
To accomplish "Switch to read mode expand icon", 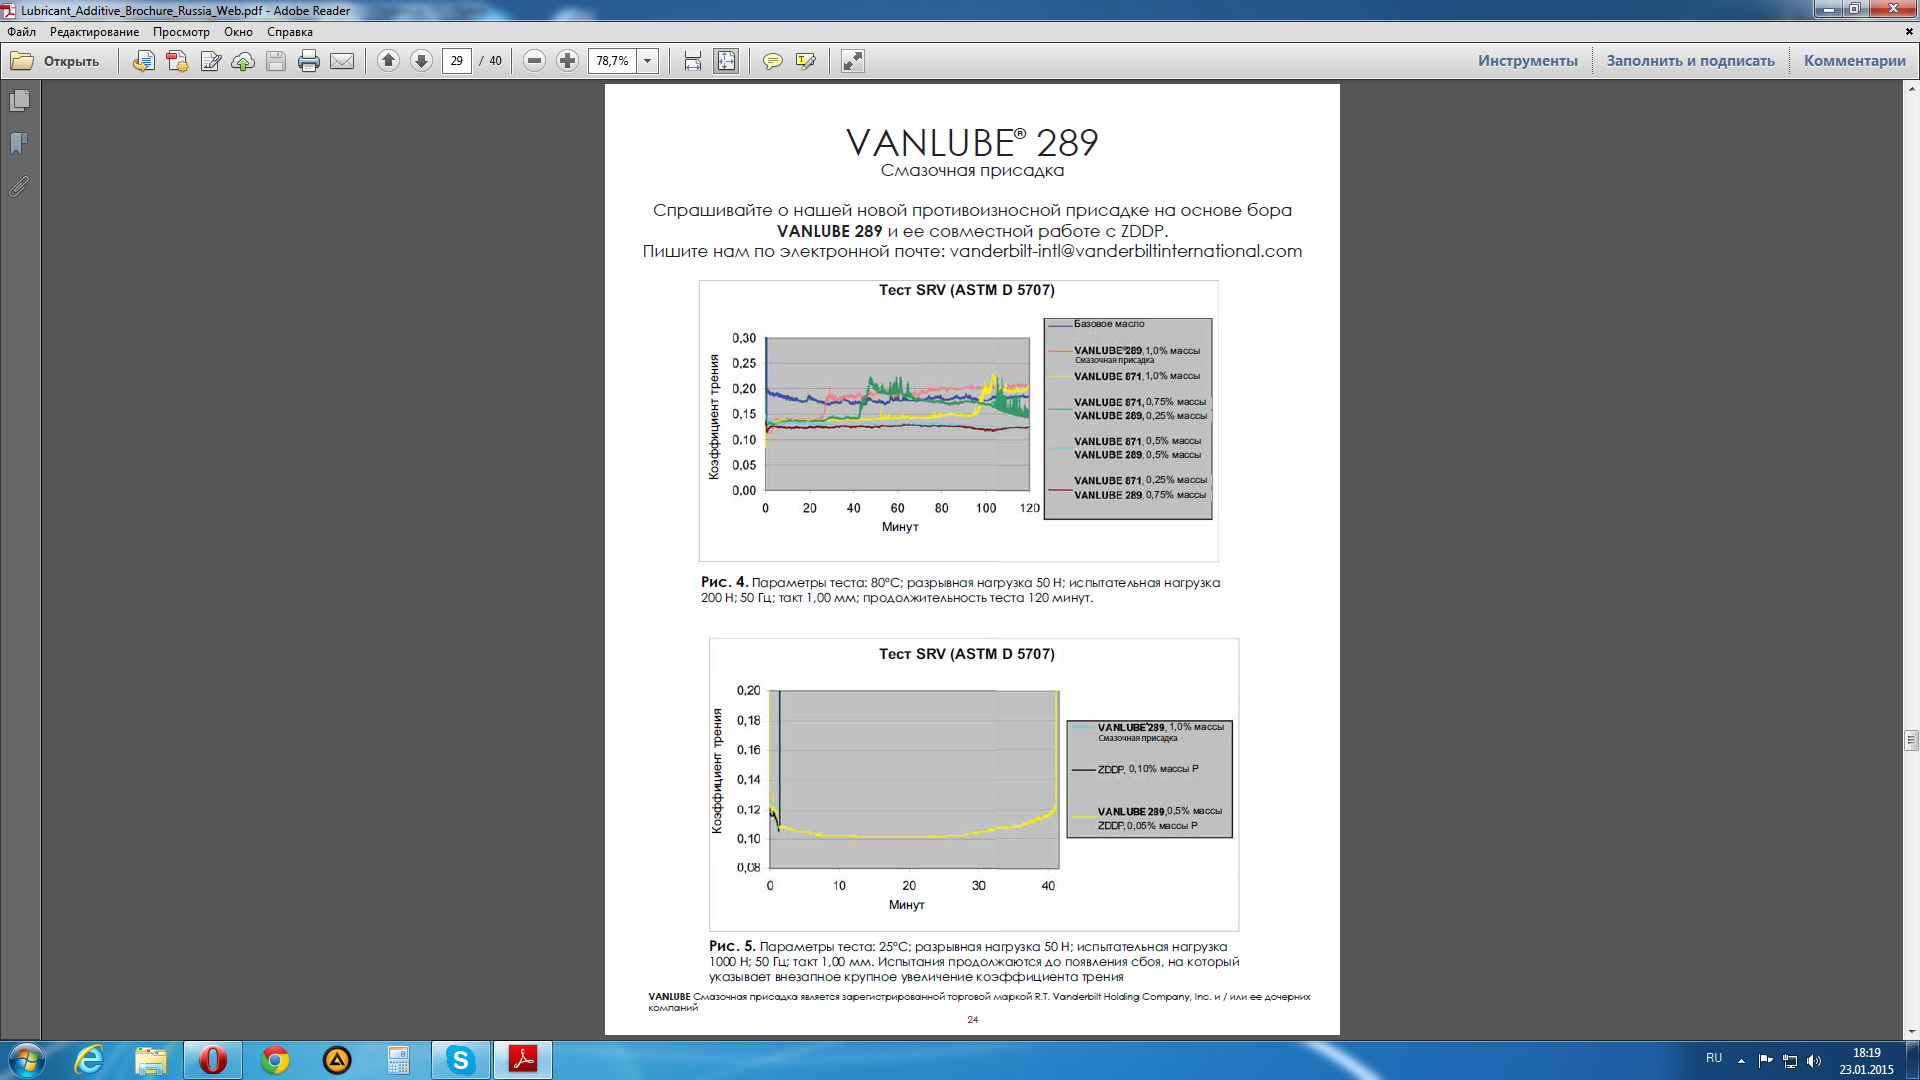I will click(x=852, y=61).
